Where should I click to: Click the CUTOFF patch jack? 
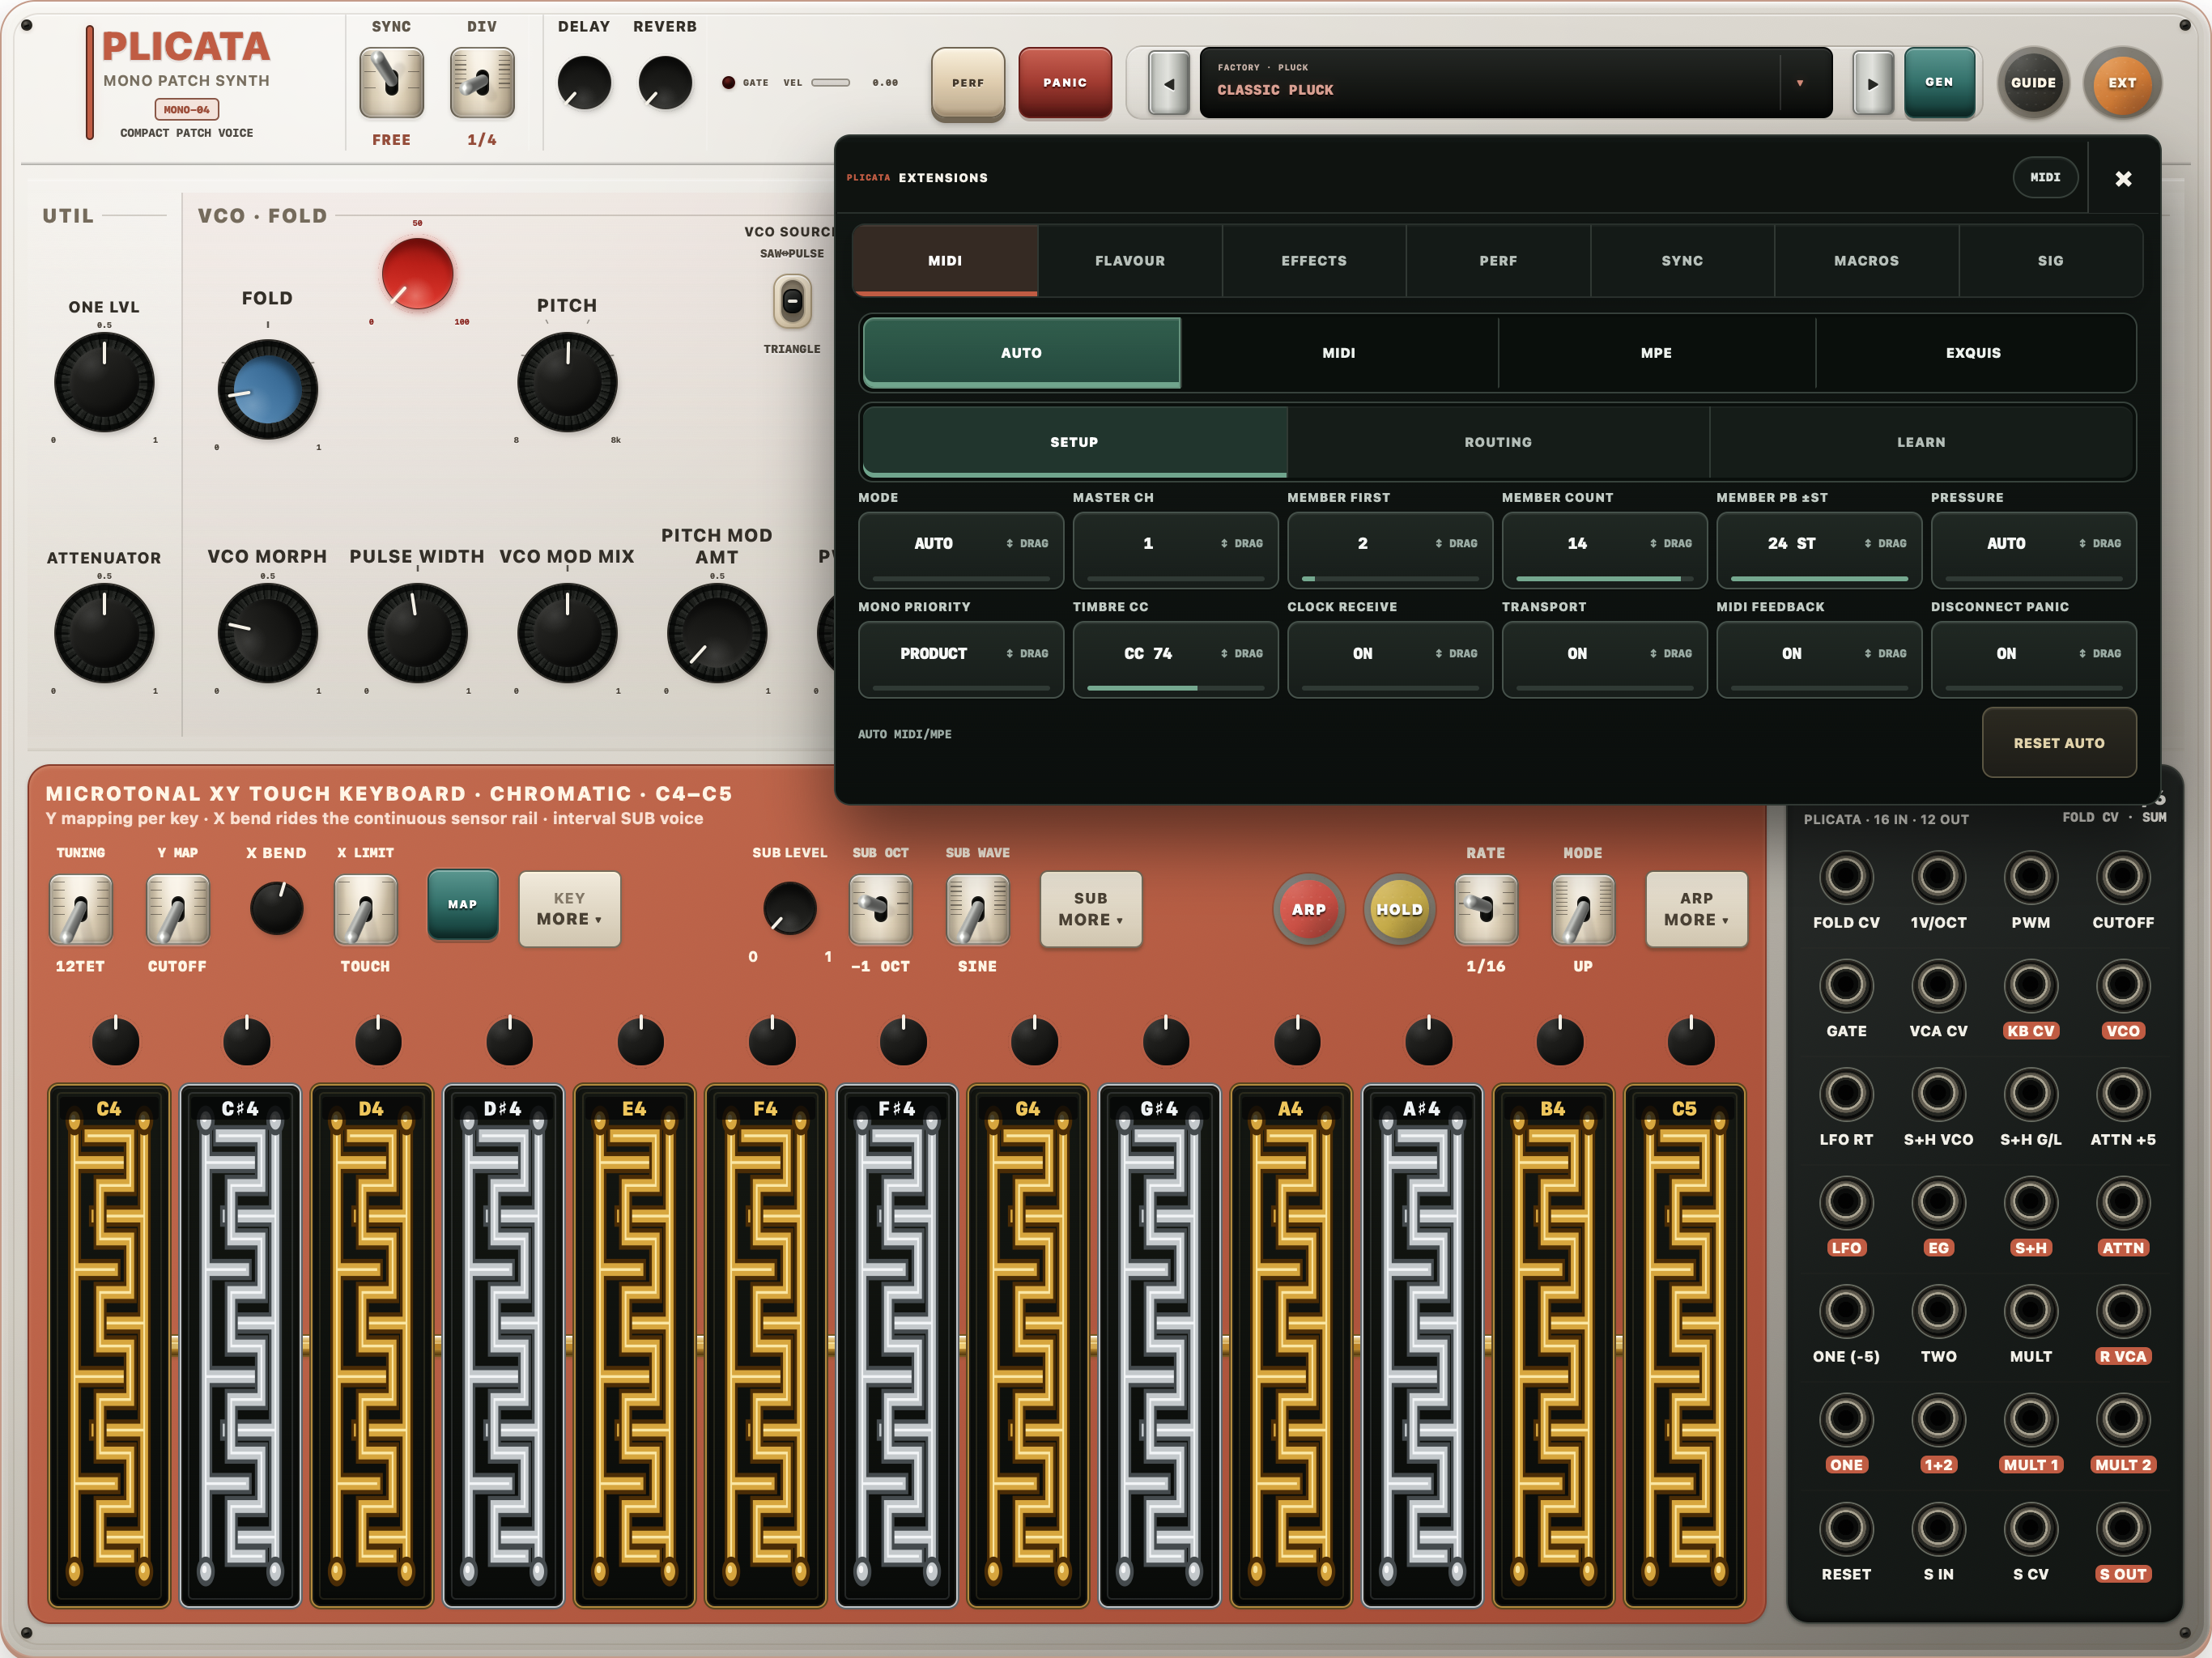pyautogui.click(x=2122, y=877)
